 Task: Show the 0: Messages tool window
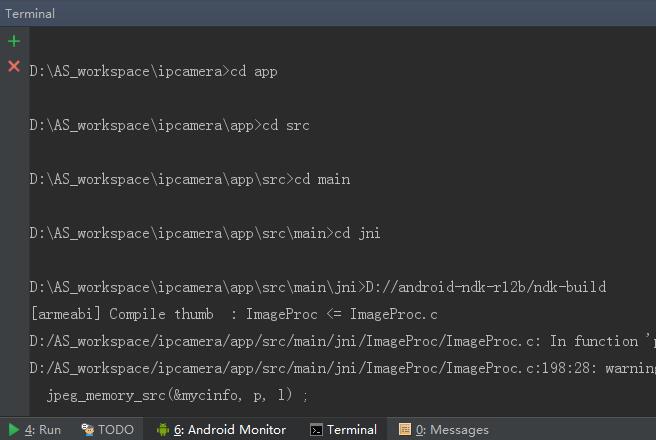pyautogui.click(x=452, y=430)
